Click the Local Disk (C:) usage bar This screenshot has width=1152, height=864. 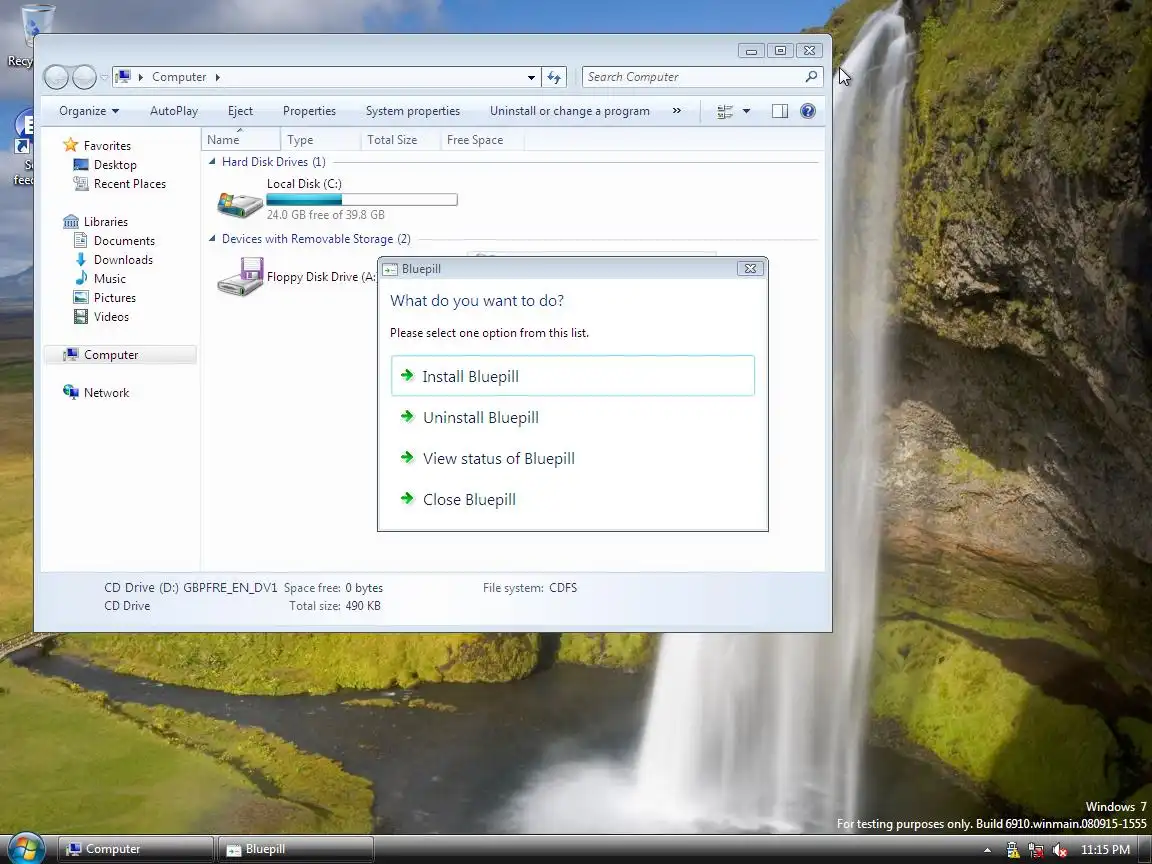361,200
